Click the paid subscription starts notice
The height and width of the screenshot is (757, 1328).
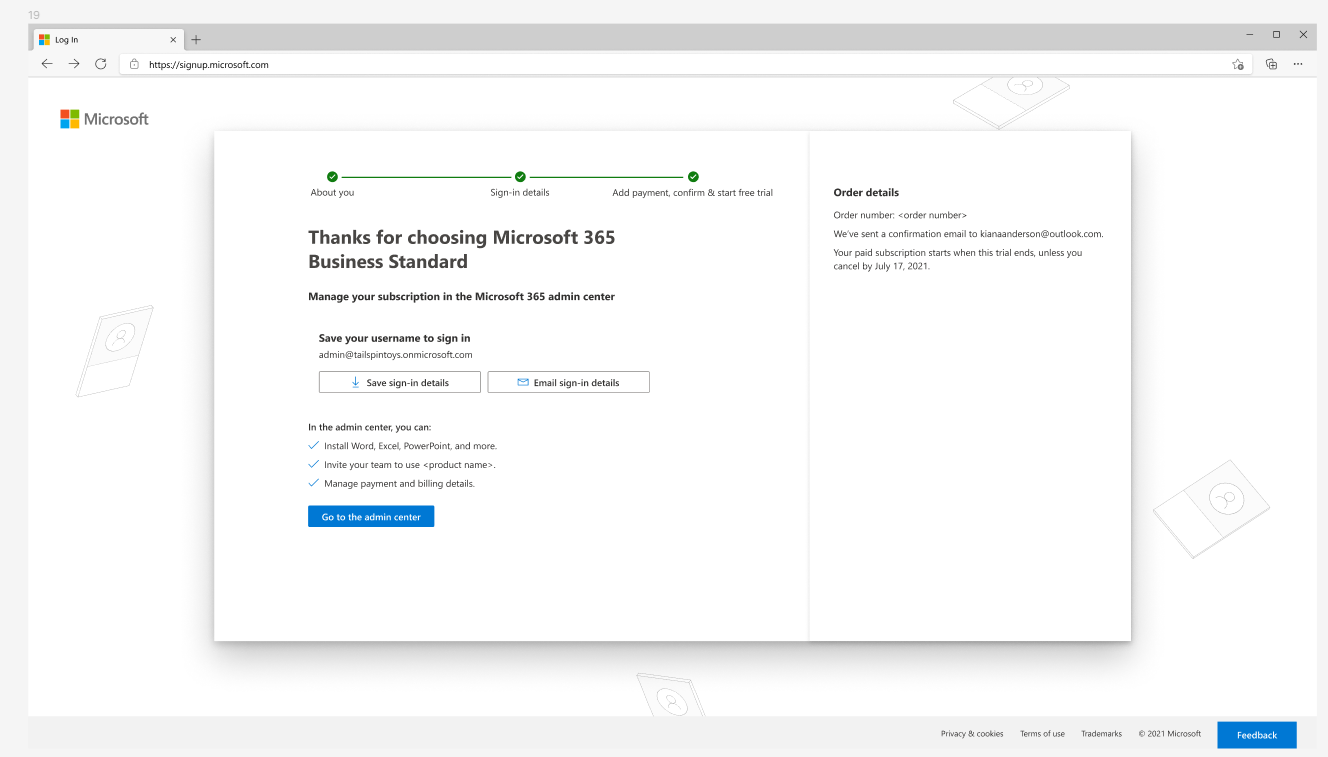click(x=958, y=260)
